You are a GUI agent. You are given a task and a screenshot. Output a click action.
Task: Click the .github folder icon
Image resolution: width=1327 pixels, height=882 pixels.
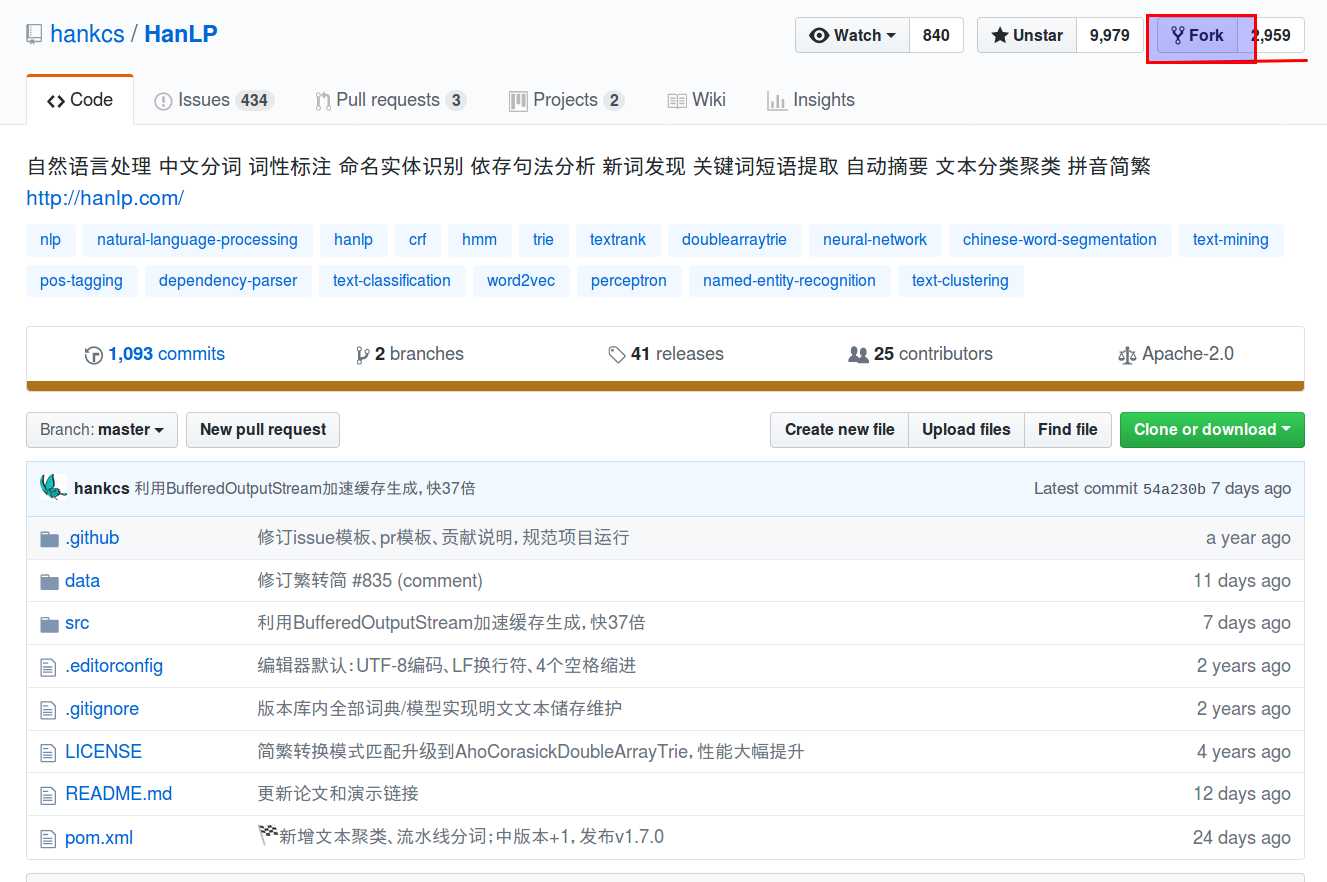point(49,539)
